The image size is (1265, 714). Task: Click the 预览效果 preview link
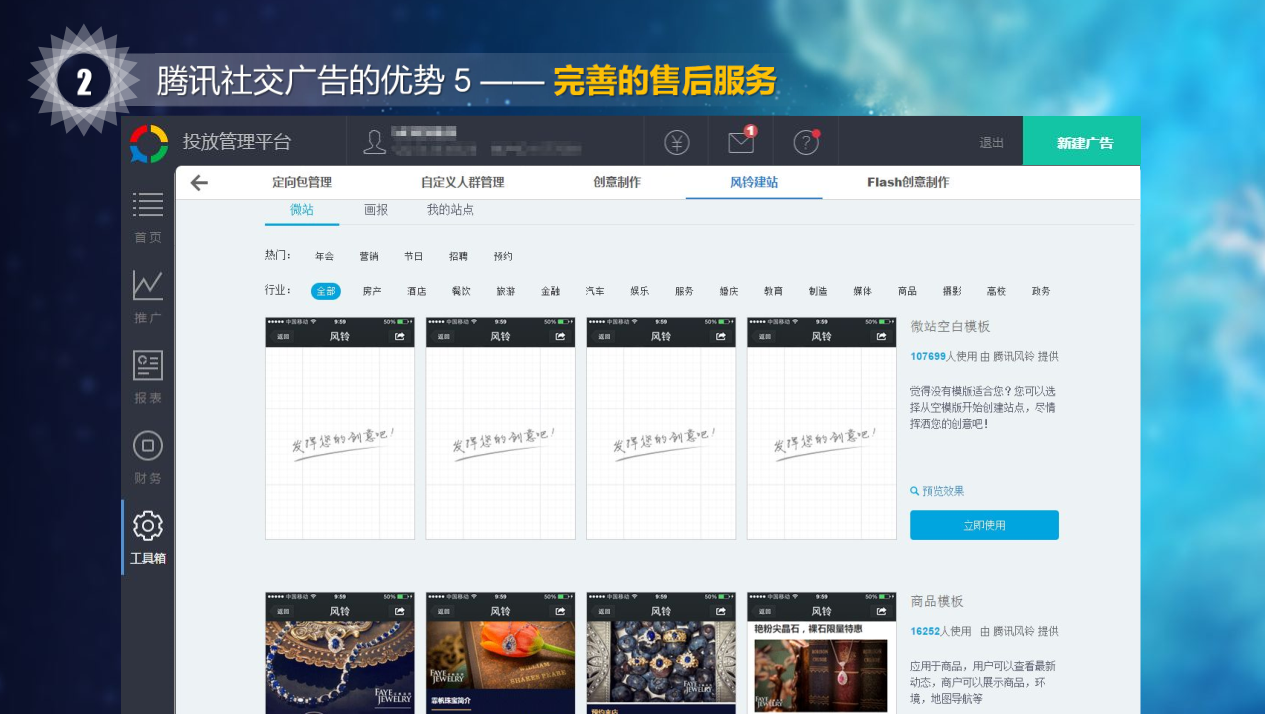pos(937,491)
